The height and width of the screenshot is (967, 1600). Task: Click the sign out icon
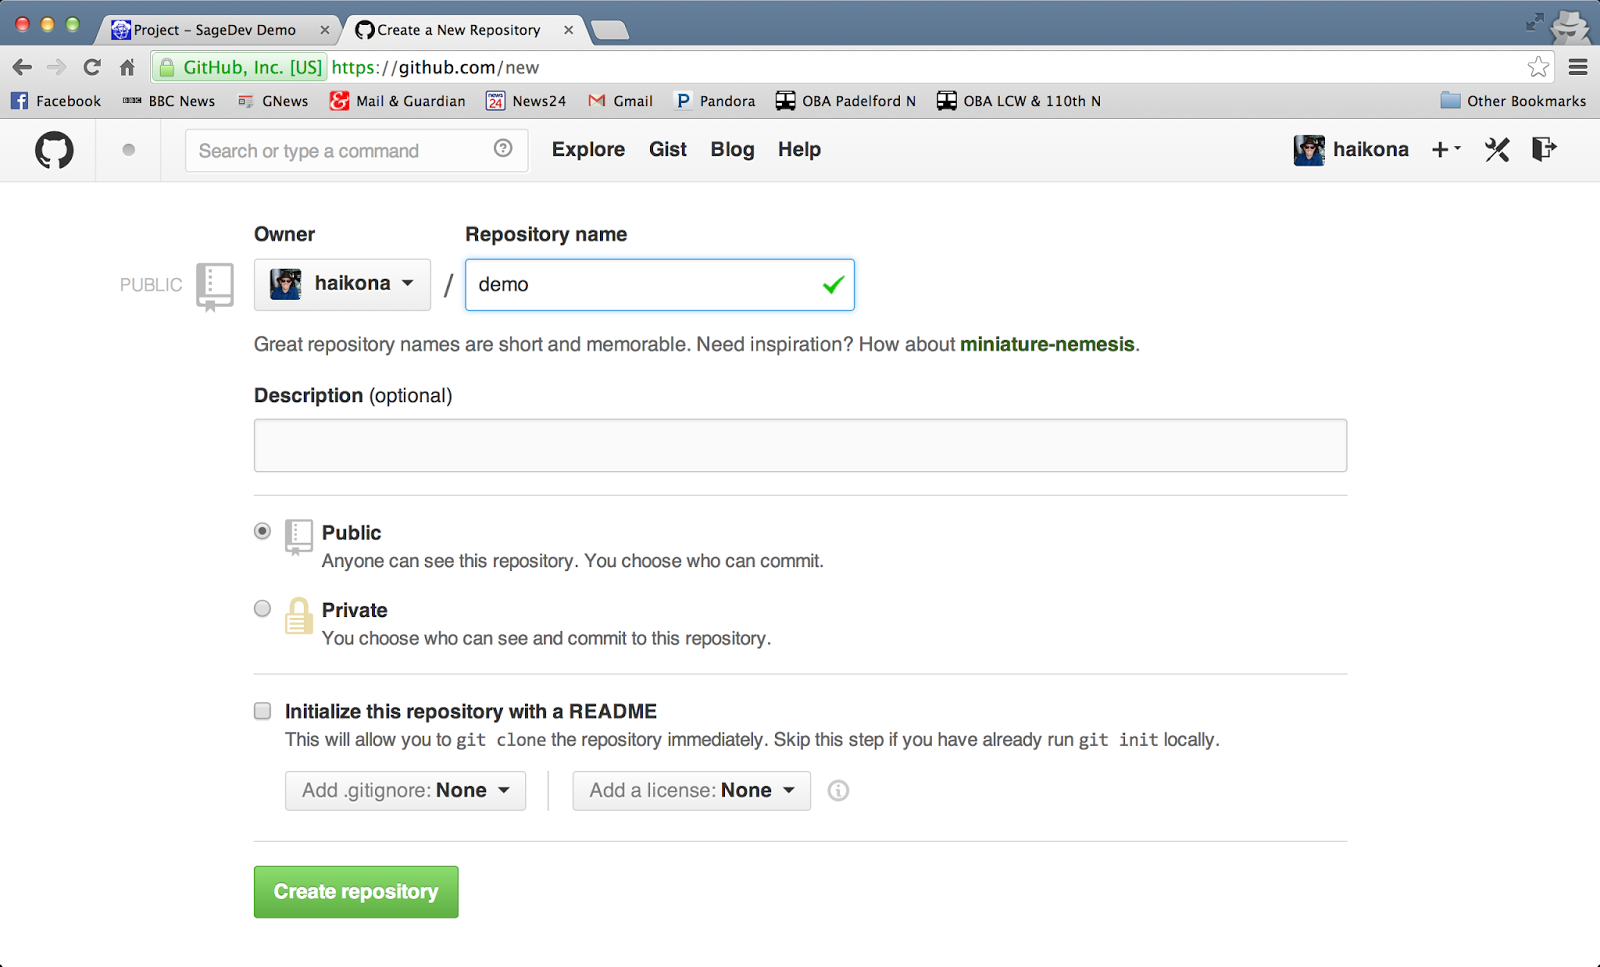pyautogui.click(x=1544, y=149)
